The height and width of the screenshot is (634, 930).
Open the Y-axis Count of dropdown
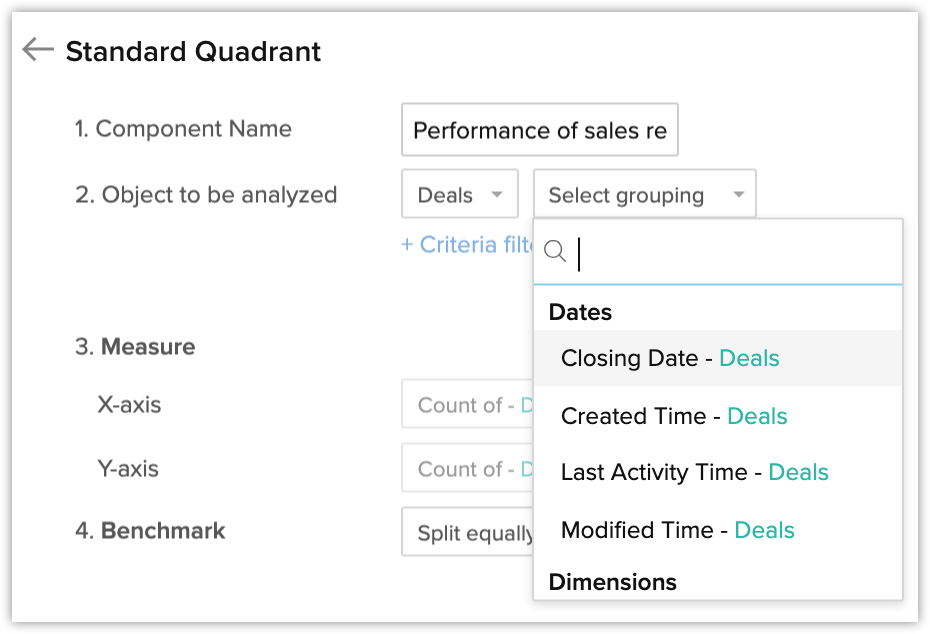(466, 469)
